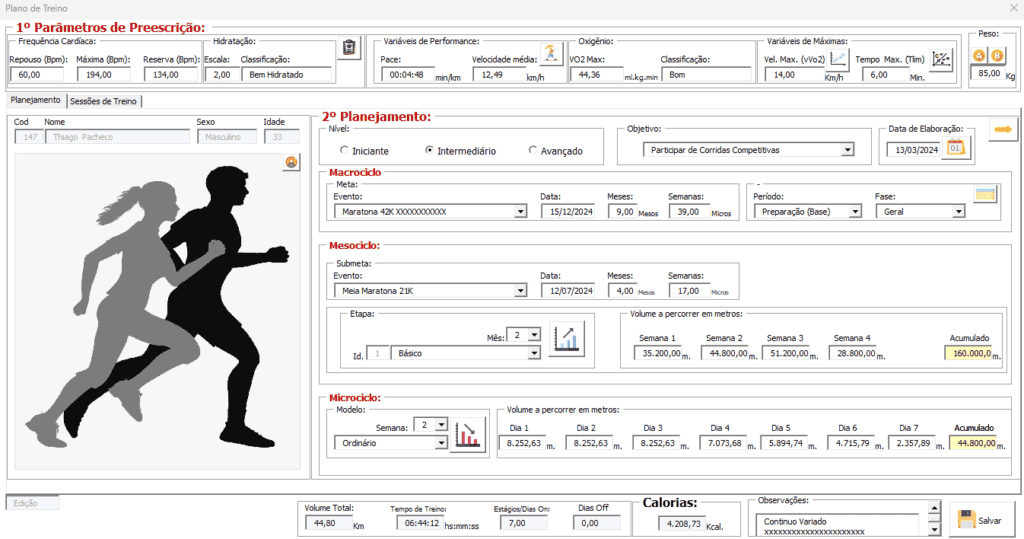Click the Bem Hidratado classification field
The image size is (1024, 539).
pos(287,74)
